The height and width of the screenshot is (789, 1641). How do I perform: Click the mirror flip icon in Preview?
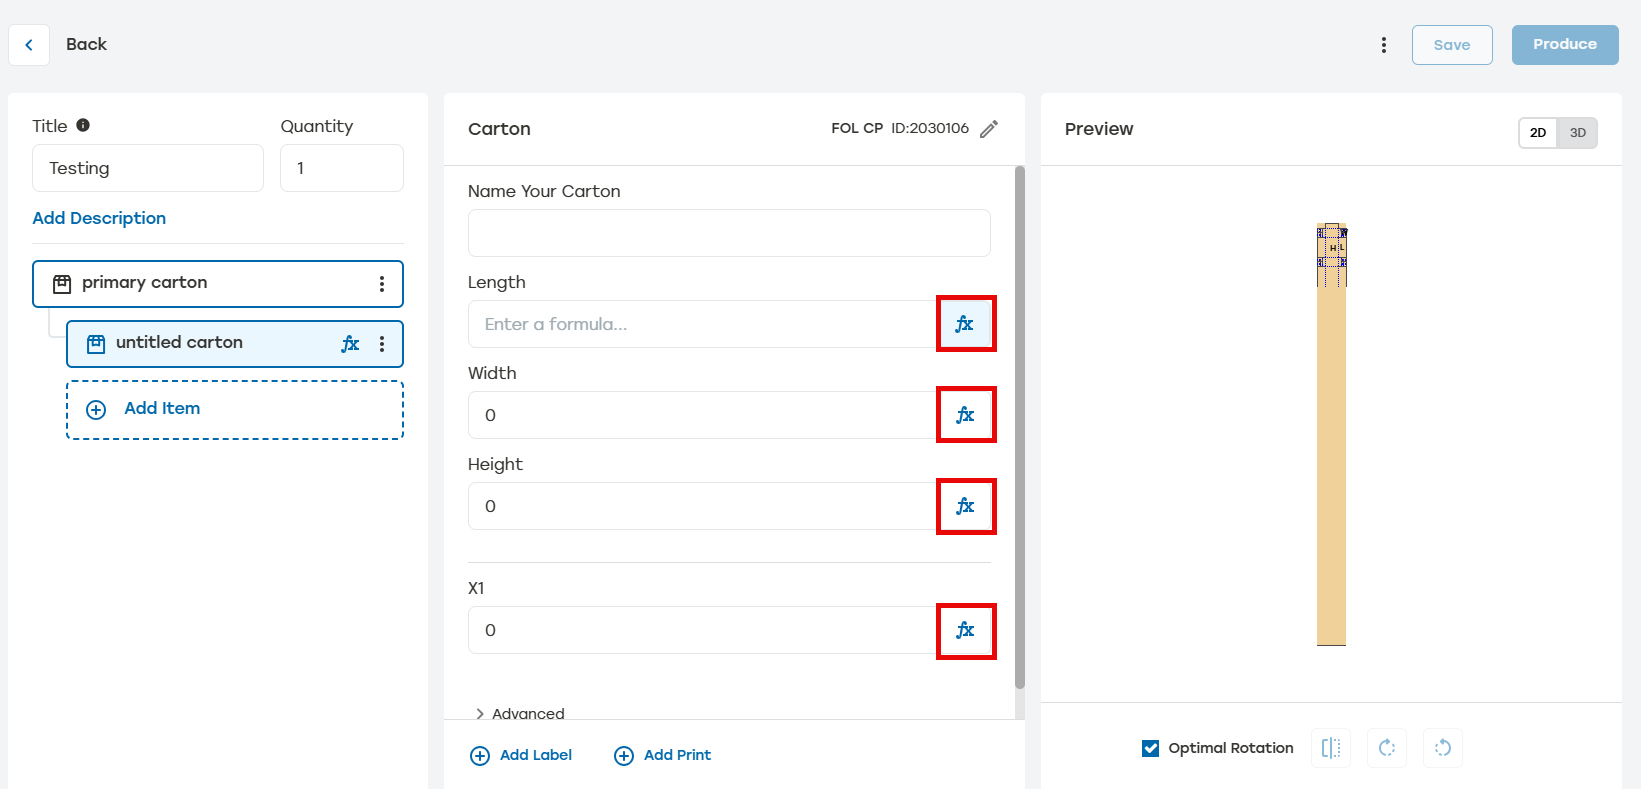(x=1331, y=748)
